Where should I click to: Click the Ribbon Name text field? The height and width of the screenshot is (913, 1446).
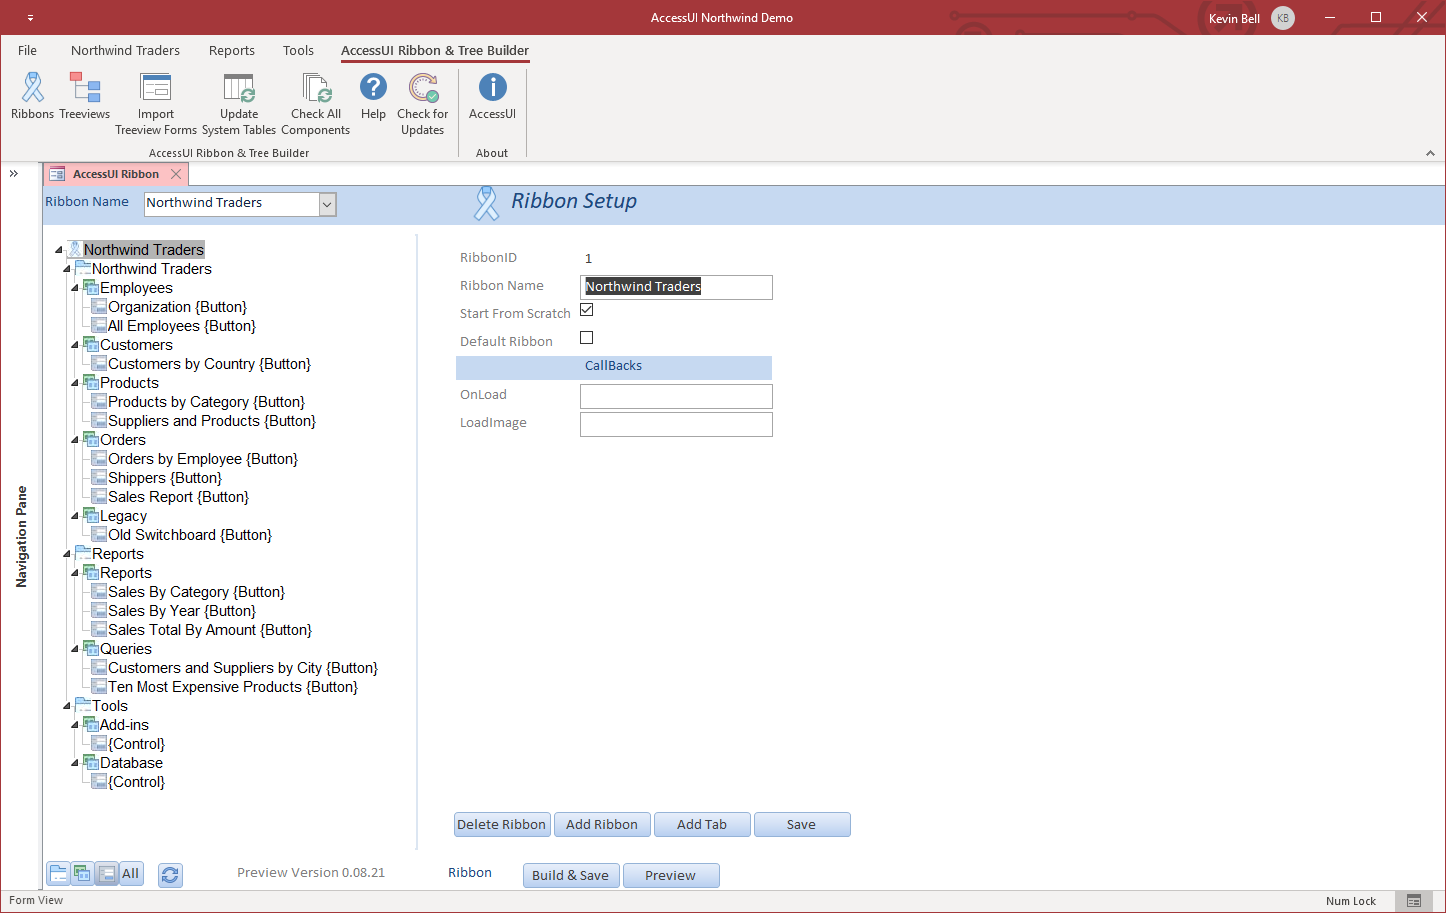pyautogui.click(x=676, y=287)
